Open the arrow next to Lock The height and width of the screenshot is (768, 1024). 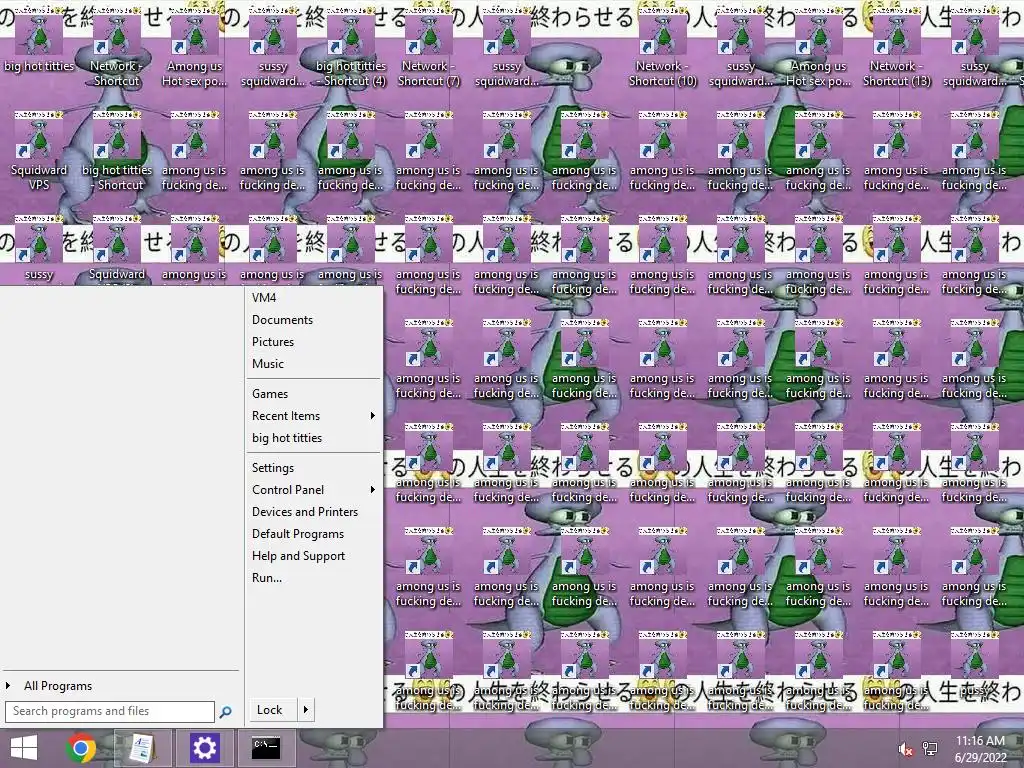point(306,709)
